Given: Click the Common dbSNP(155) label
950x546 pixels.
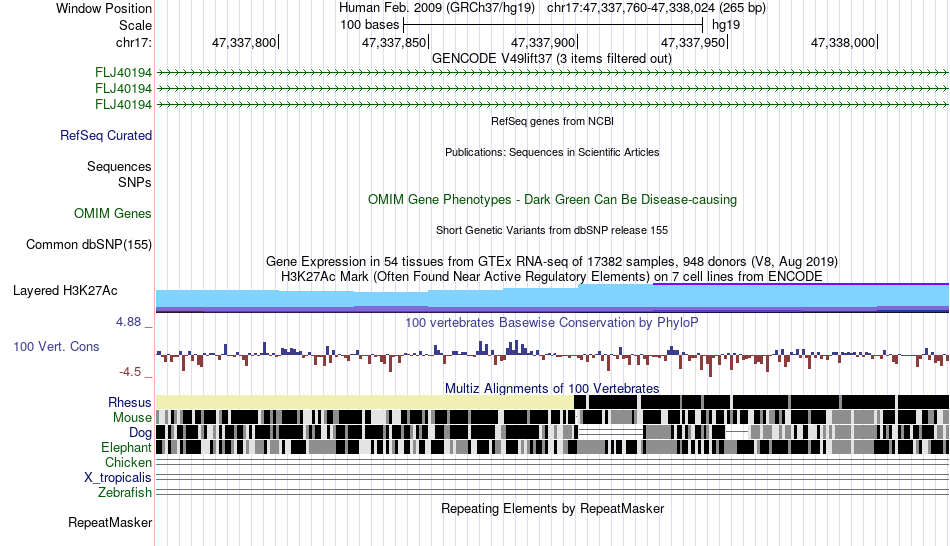Looking at the screenshot, I should [x=88, y=244].
